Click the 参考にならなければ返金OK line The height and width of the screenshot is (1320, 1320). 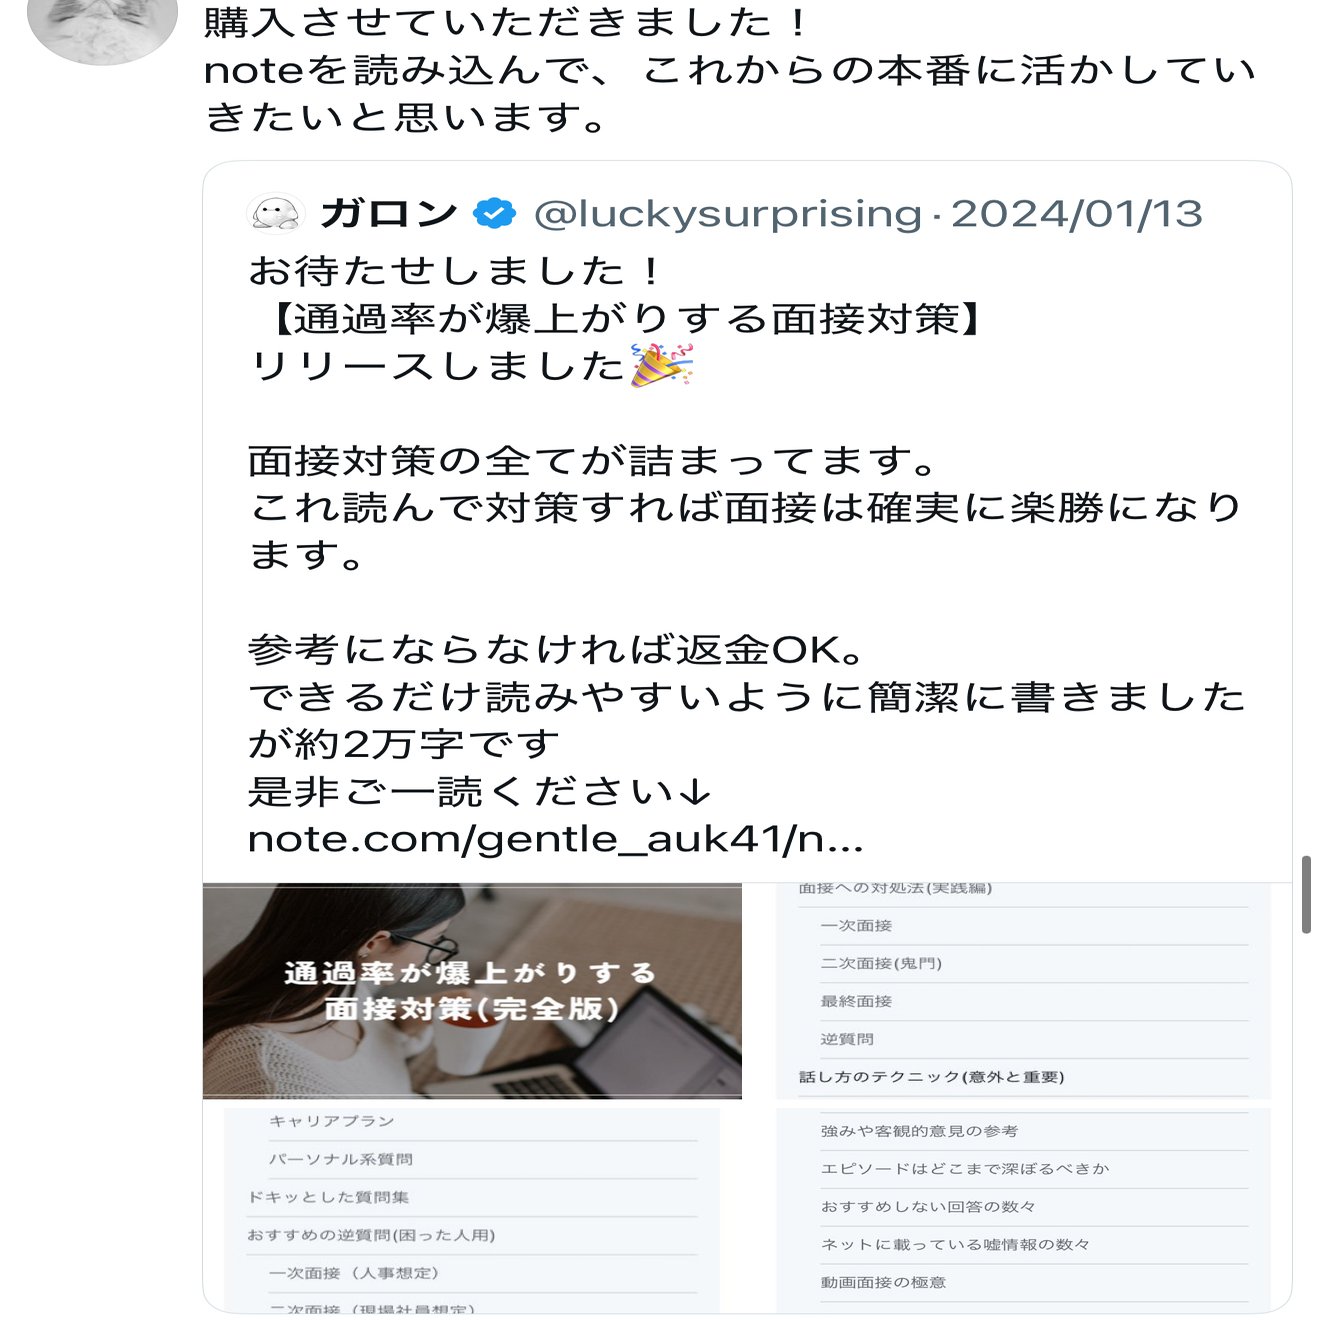point(556,650)
